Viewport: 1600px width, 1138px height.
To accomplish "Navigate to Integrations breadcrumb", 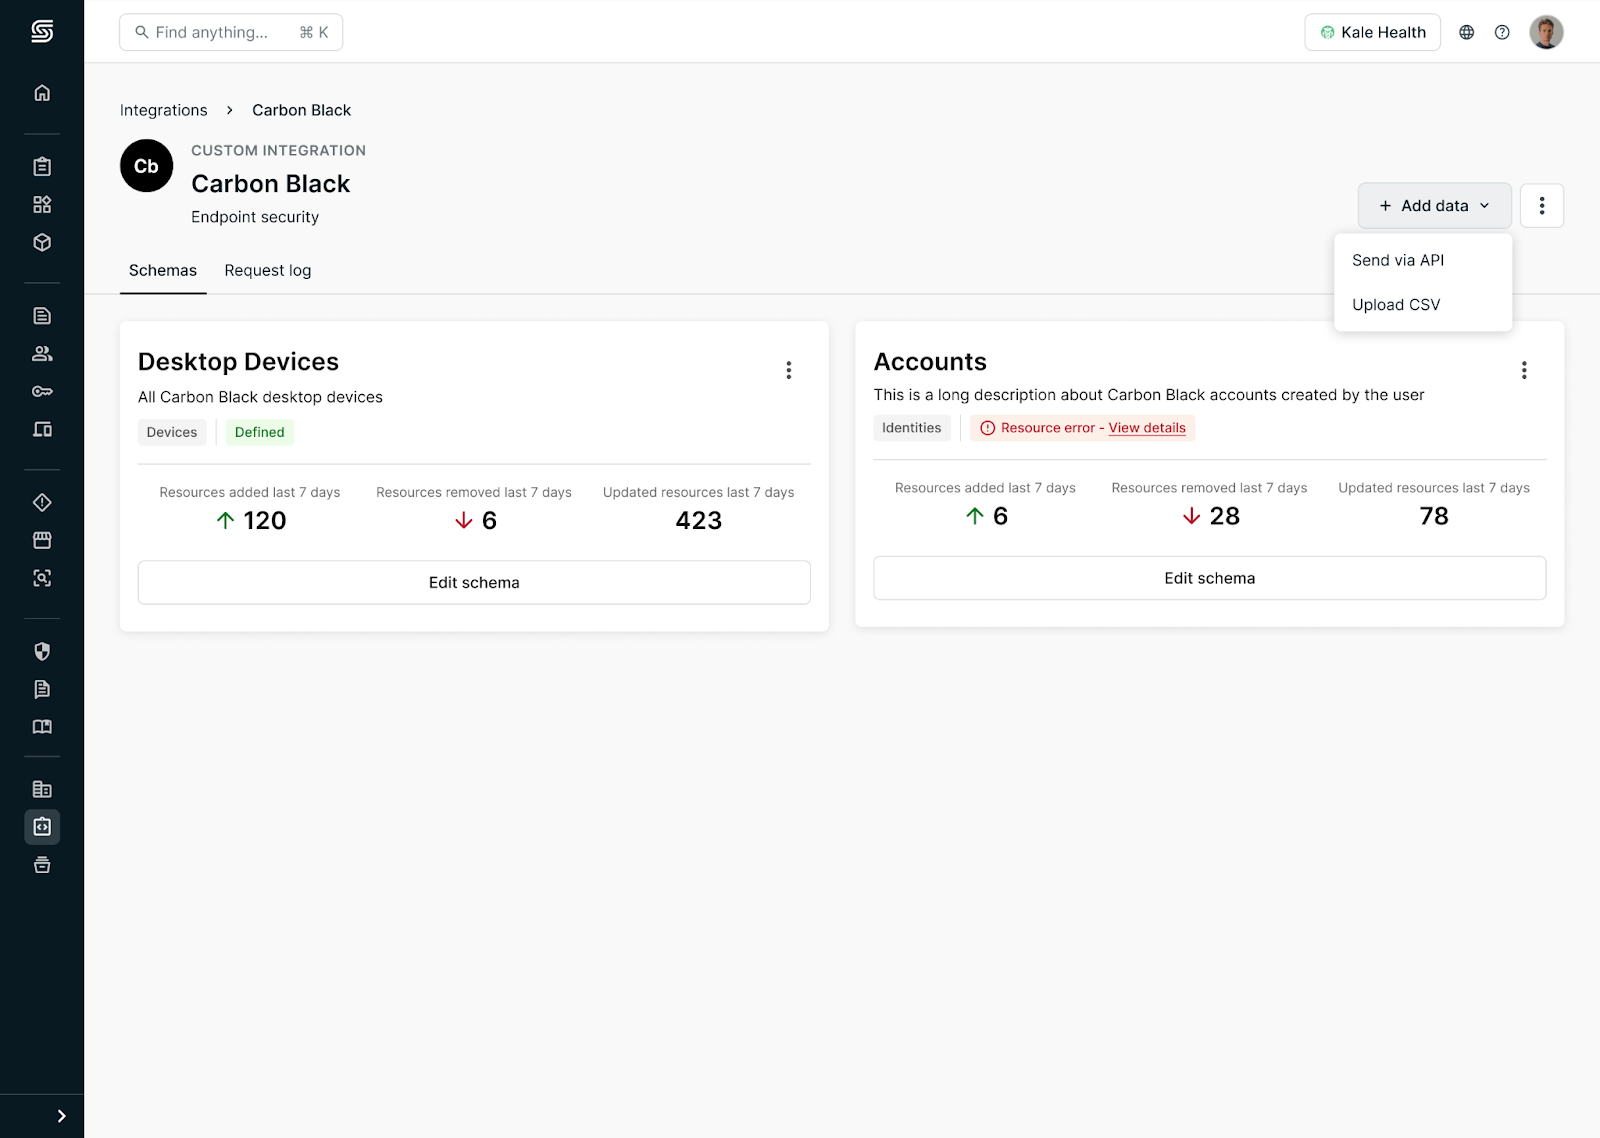I will [x=164, y=110].
